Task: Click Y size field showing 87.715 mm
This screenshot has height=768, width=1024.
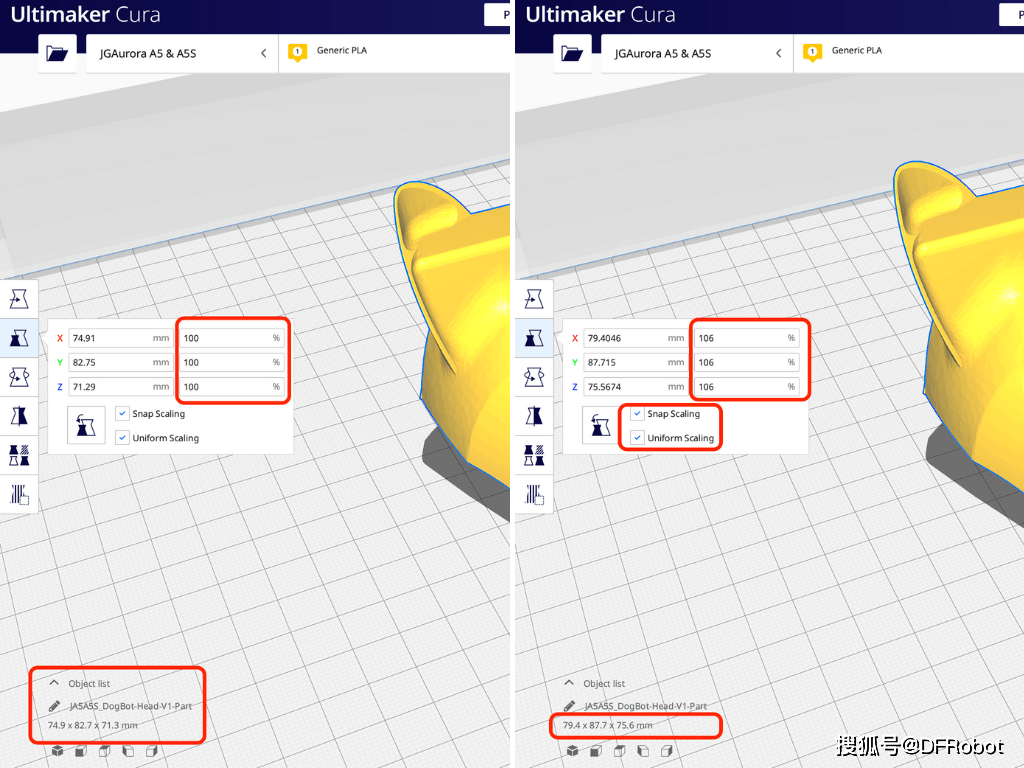Action: [635, 362]
